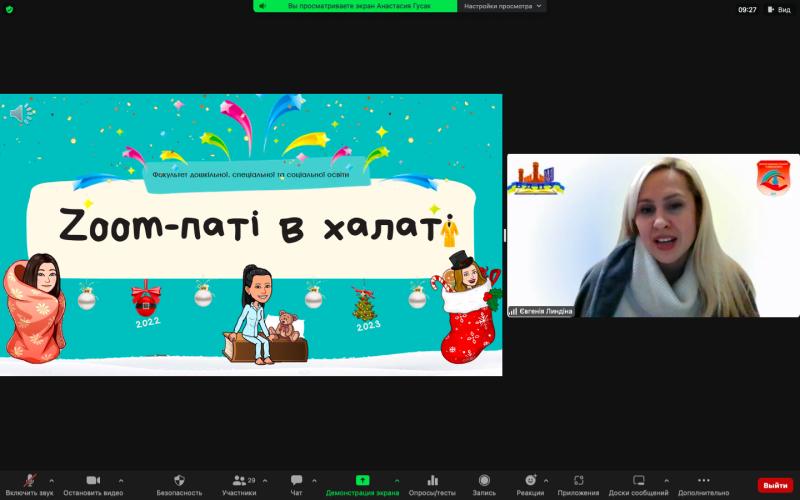Expand caret next to Реакции

pos(546,481)
